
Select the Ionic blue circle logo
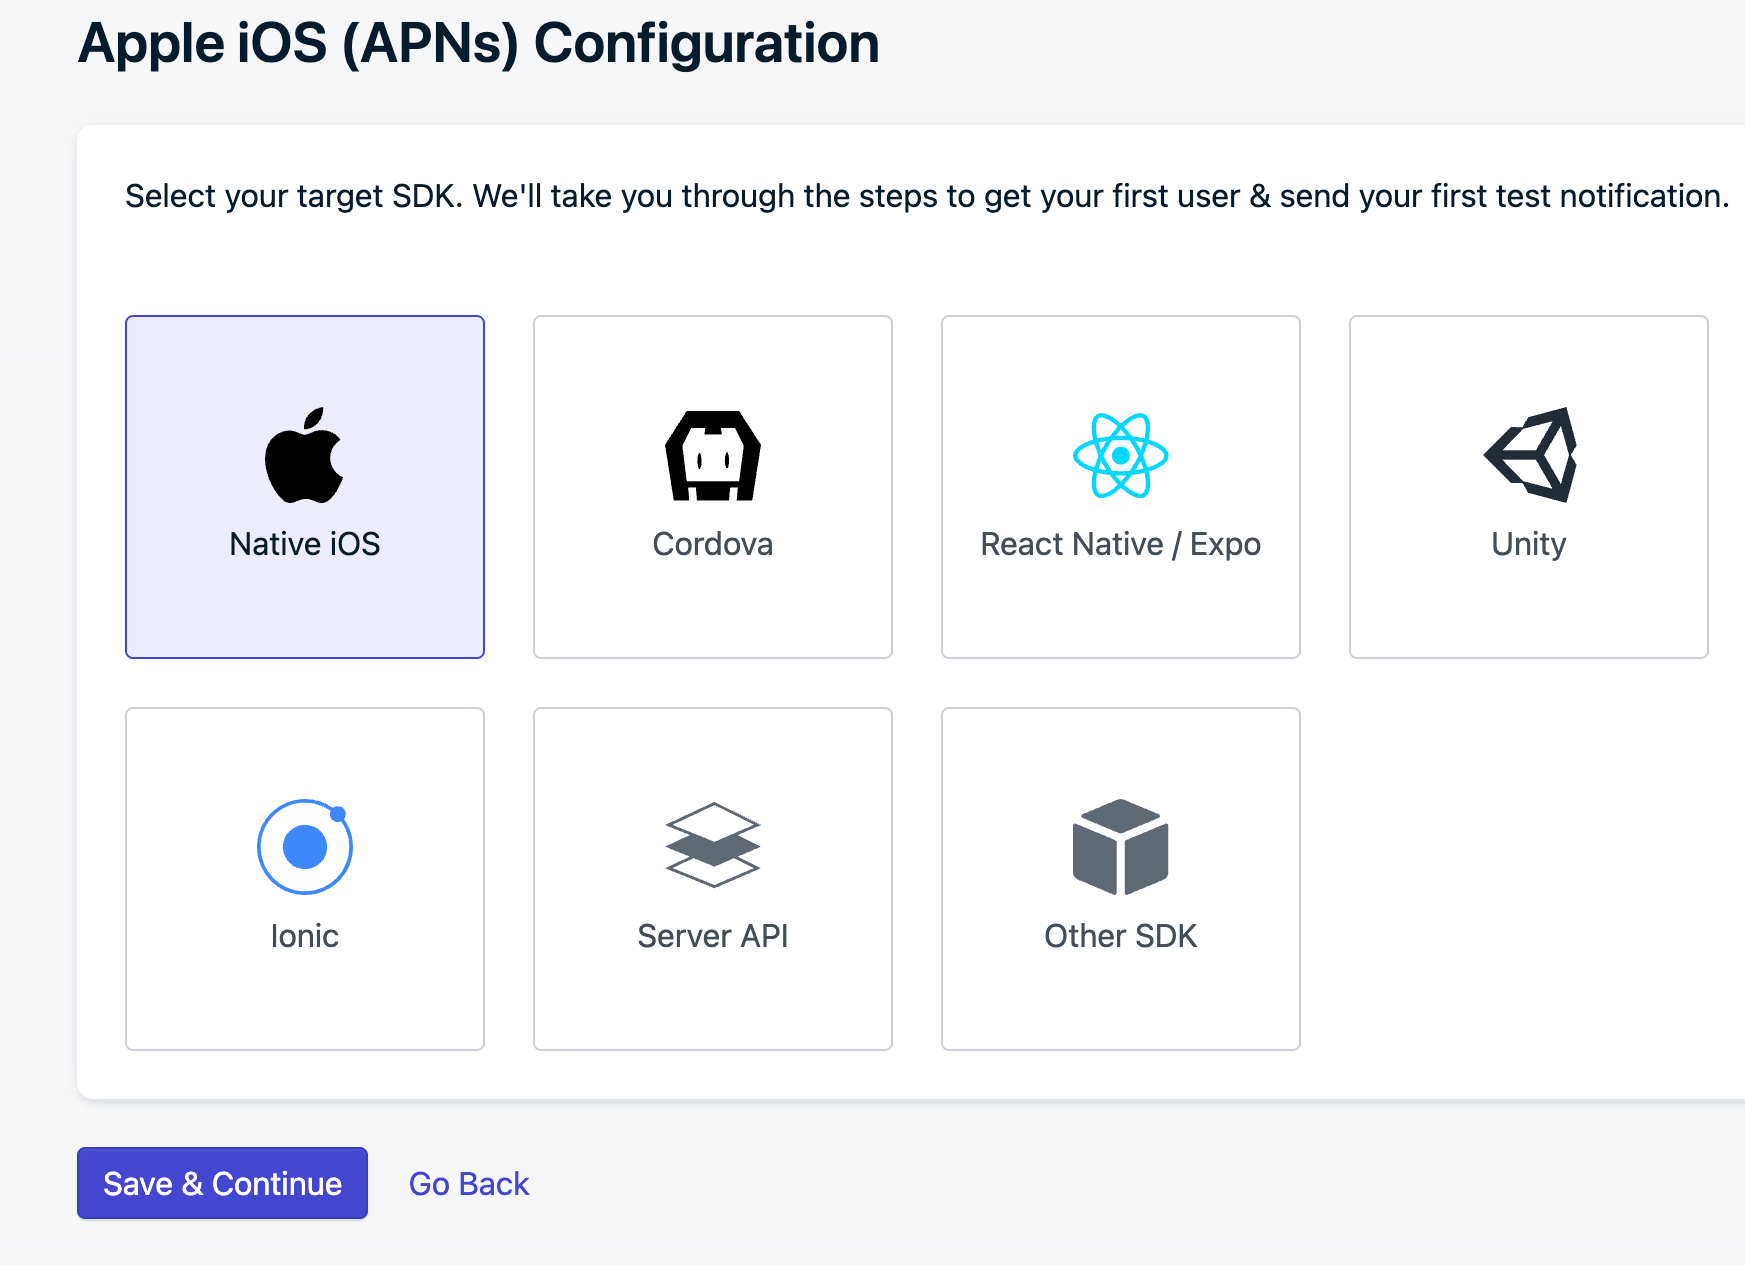tap(304, 847)
